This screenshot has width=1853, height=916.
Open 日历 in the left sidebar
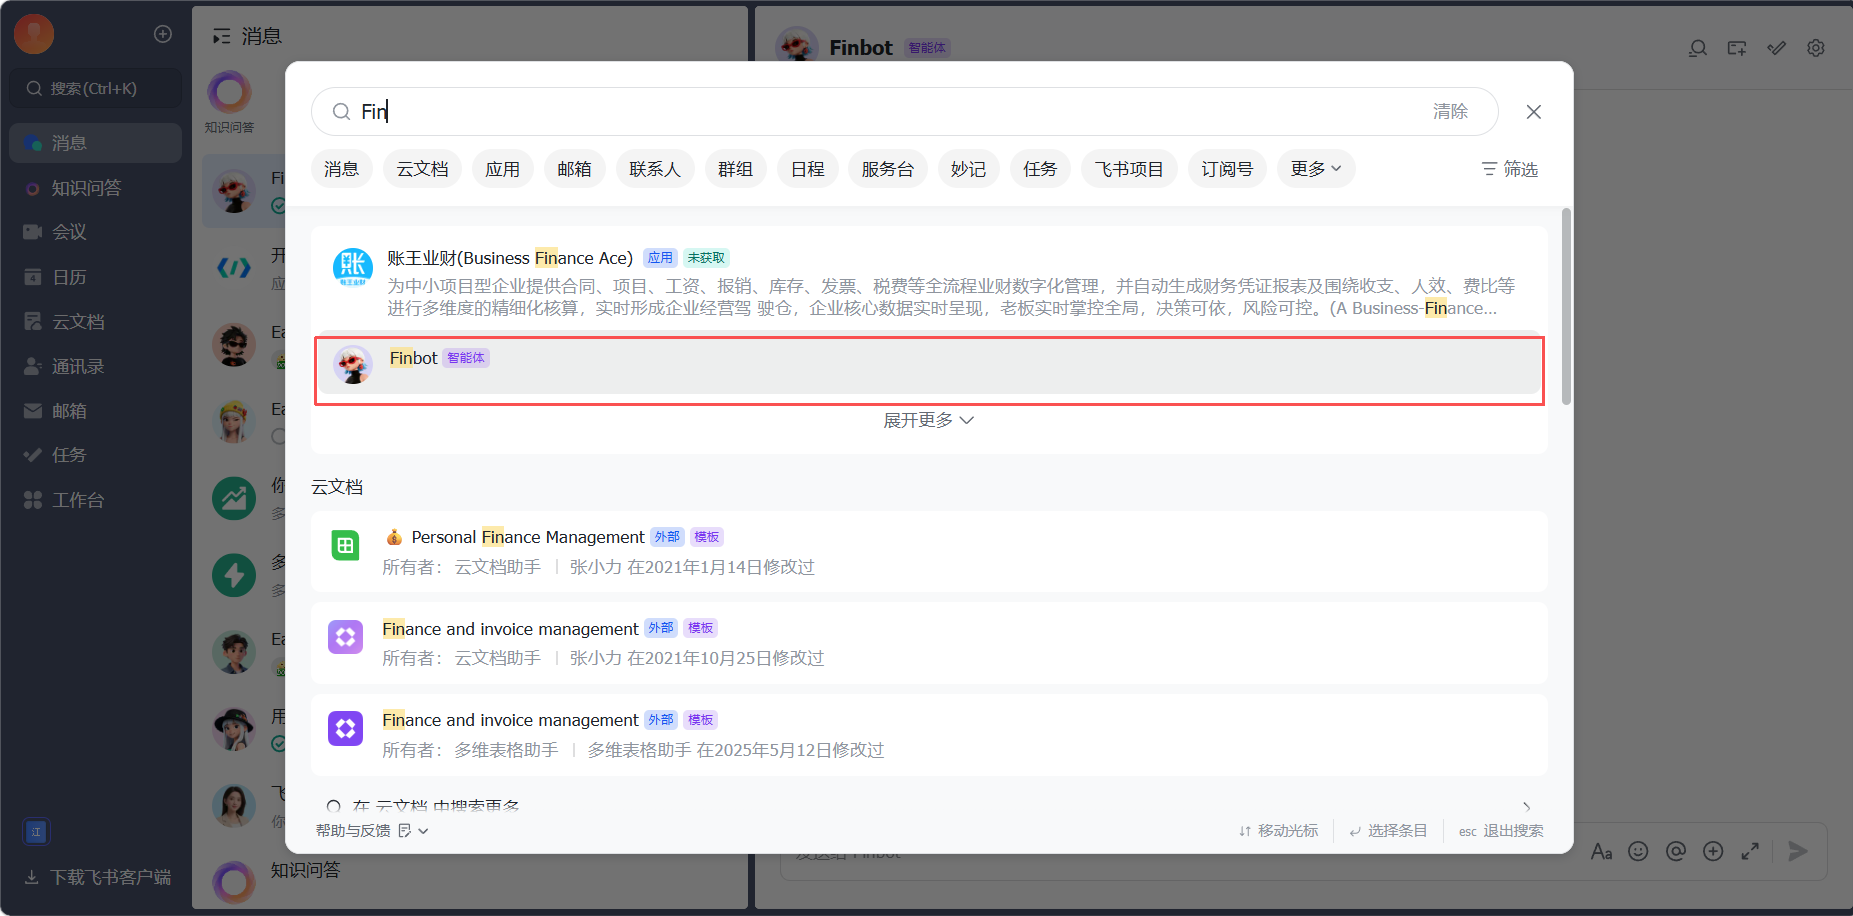tap(95, 277)
